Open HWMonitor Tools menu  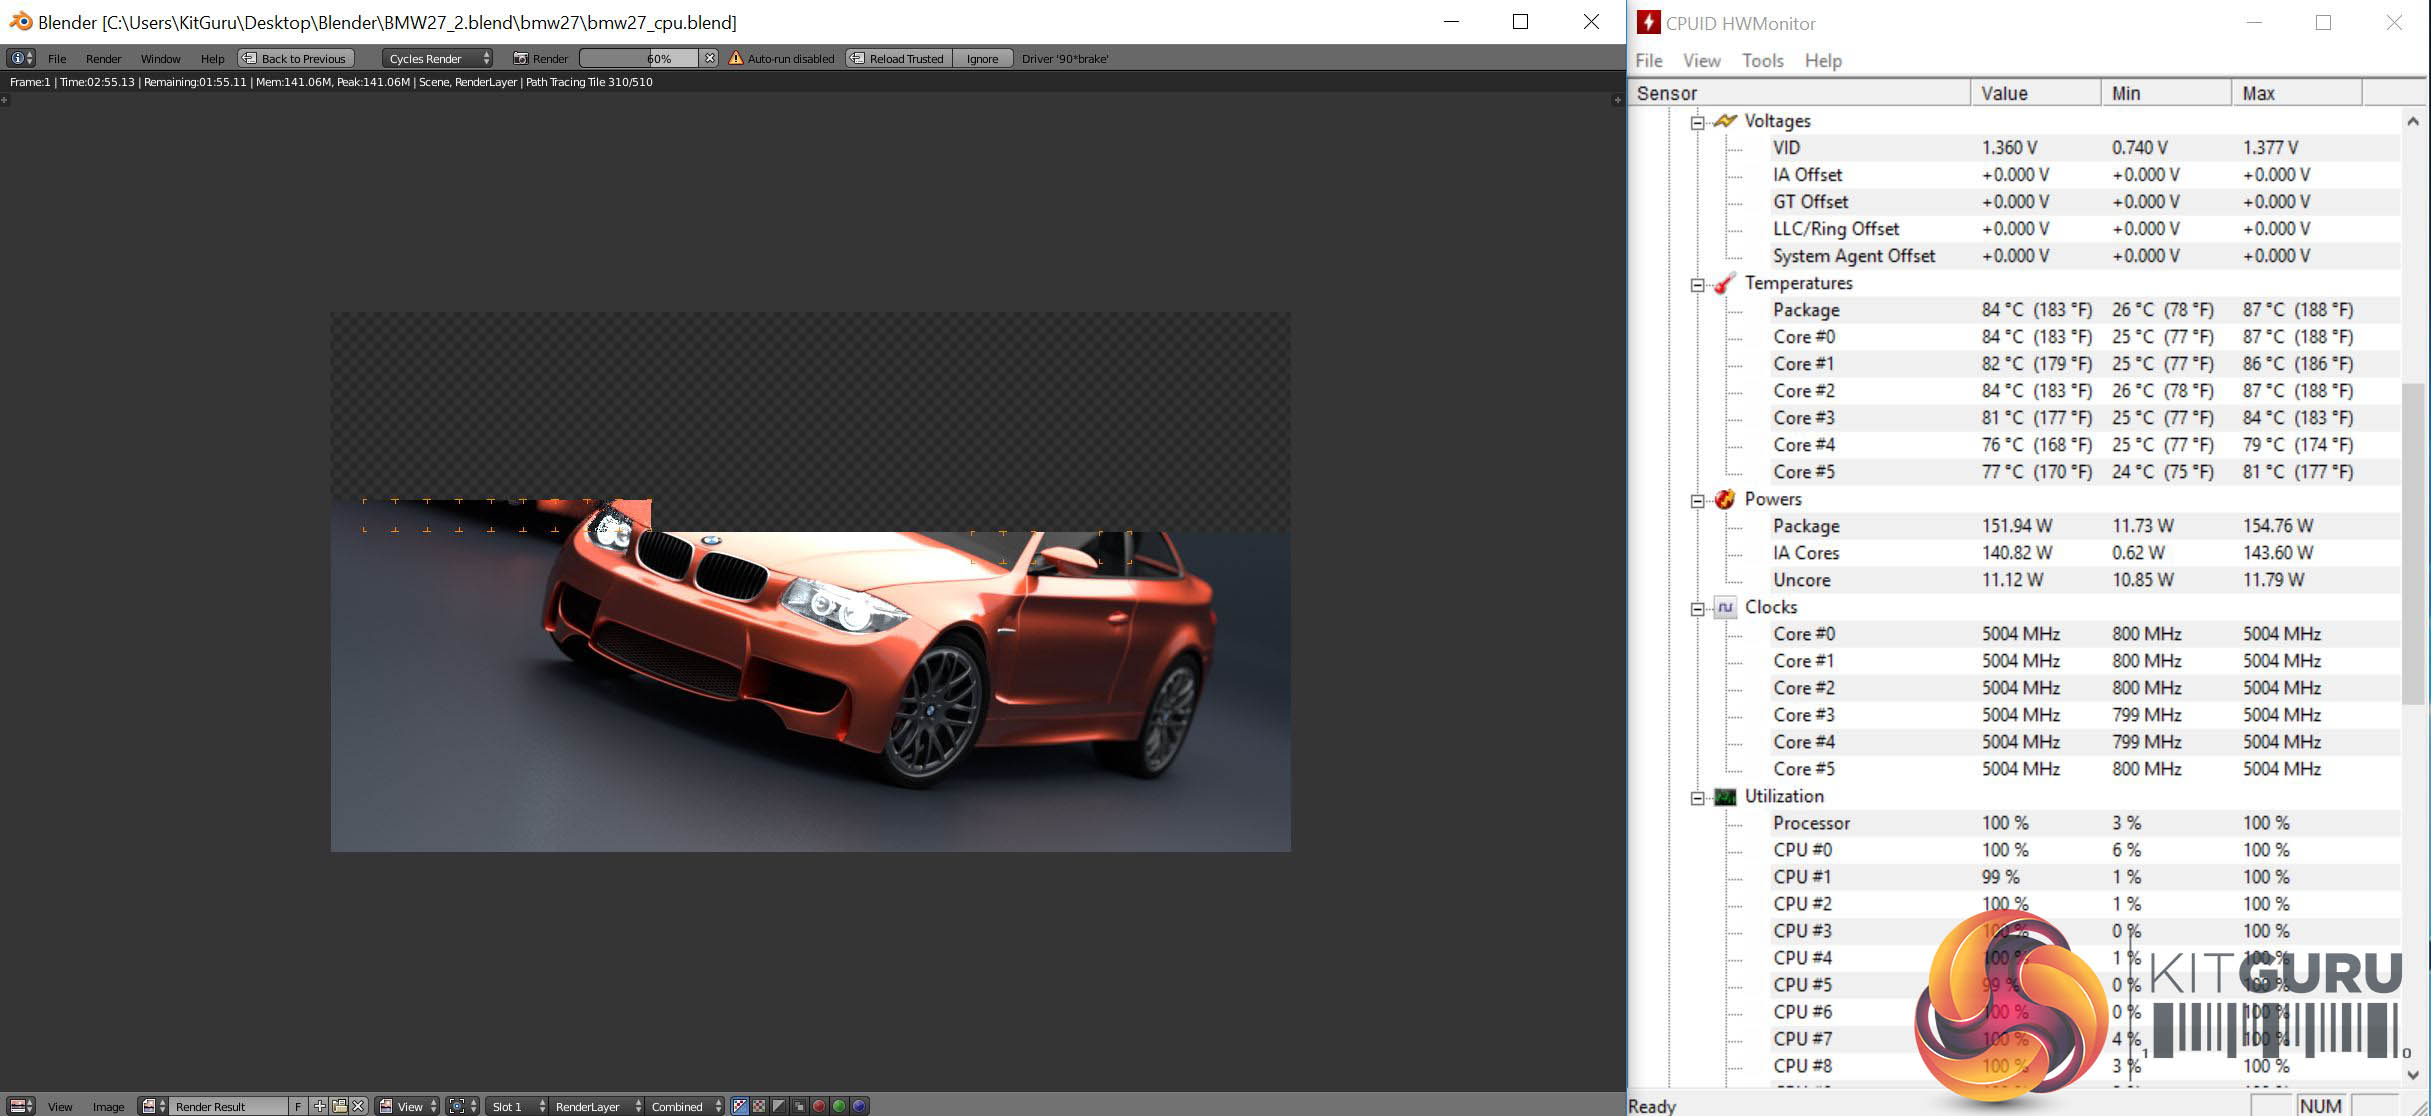coord(1762,61)
